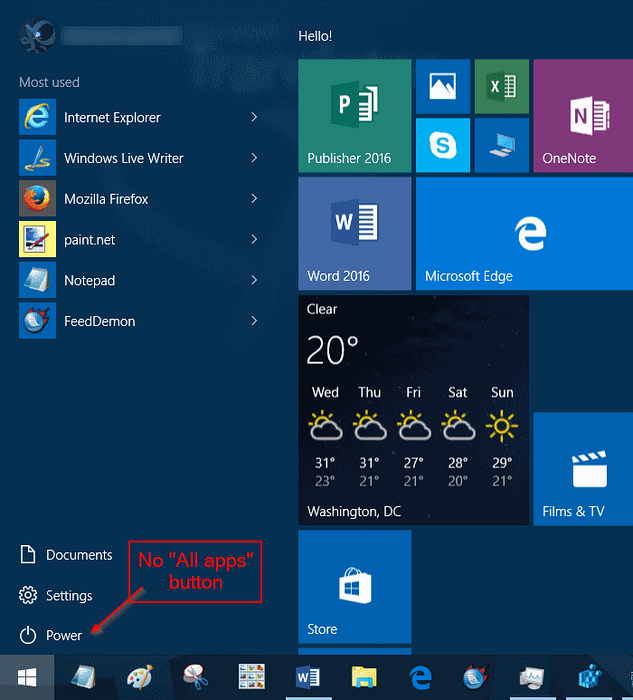Launch Skype from the small tile
The width and height of the screenshot is (633, 700).
[x=442, y=145]
